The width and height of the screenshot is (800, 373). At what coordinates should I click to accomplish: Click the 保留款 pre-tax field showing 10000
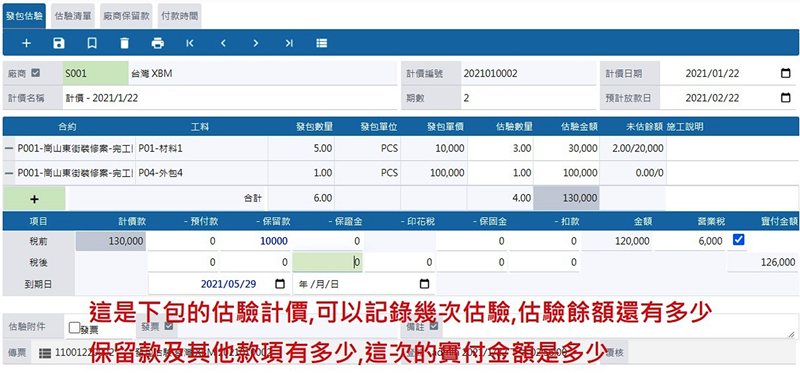(256, 241)
